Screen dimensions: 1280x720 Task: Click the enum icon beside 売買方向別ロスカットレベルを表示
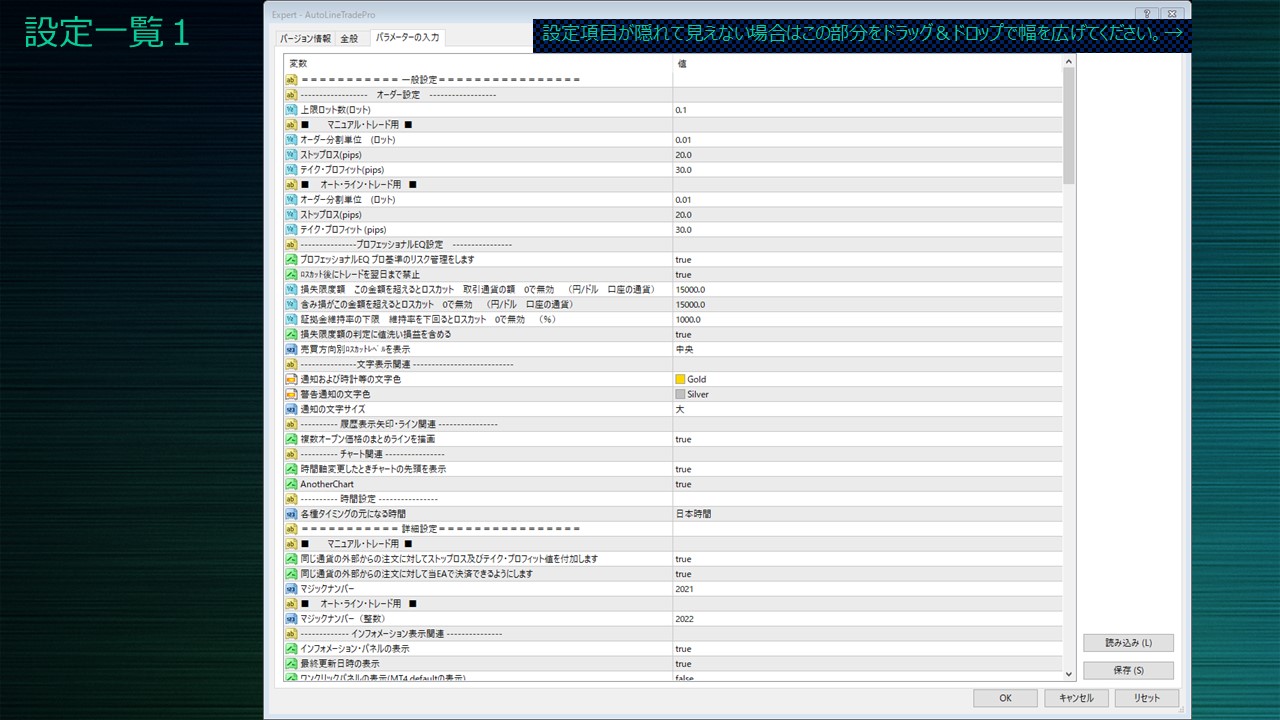[x=292, y=350]
